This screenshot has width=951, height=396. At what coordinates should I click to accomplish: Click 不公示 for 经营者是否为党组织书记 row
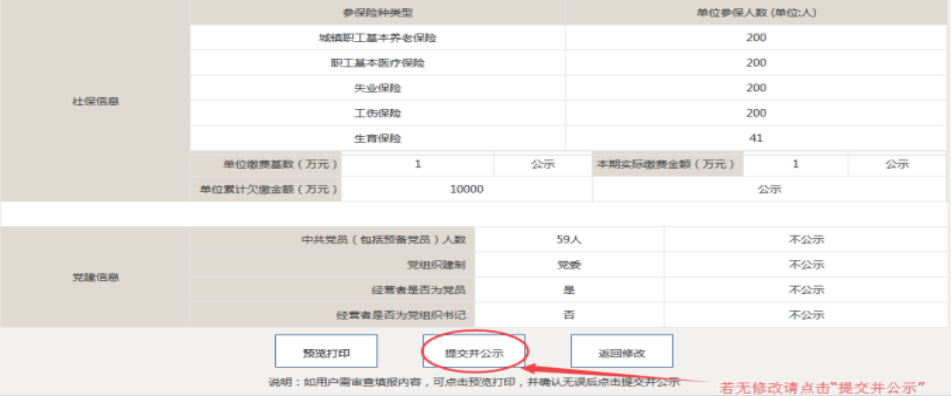click(x=806, y=315)
